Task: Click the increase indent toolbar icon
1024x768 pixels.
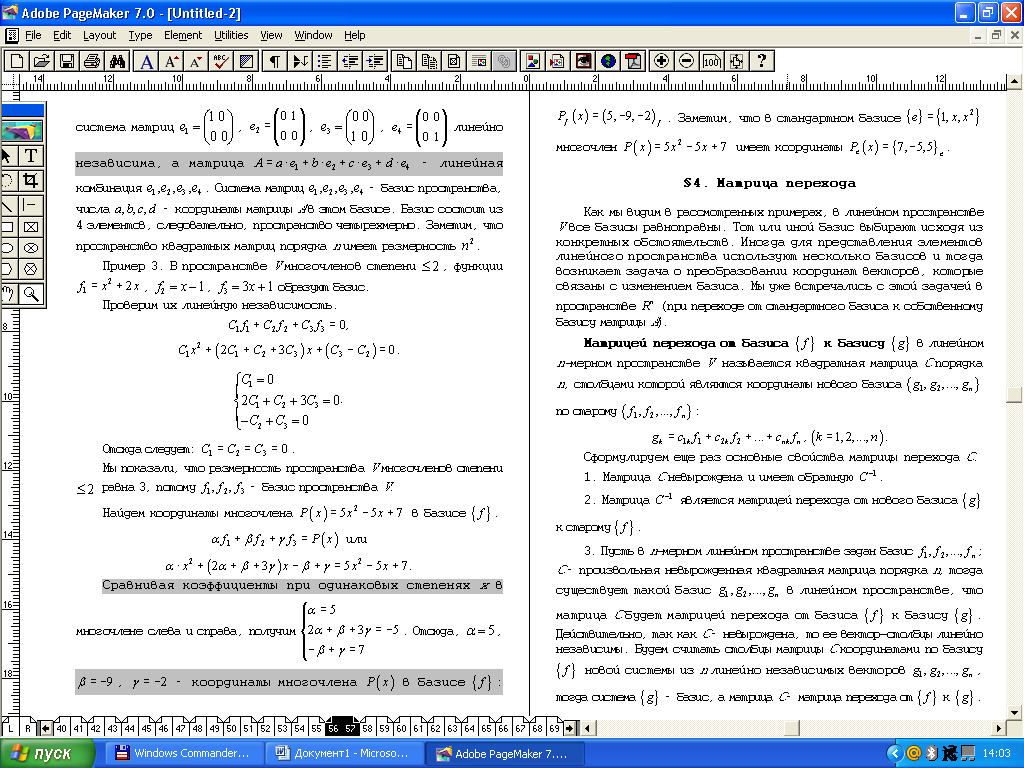Action: click(x=375, y=61)
